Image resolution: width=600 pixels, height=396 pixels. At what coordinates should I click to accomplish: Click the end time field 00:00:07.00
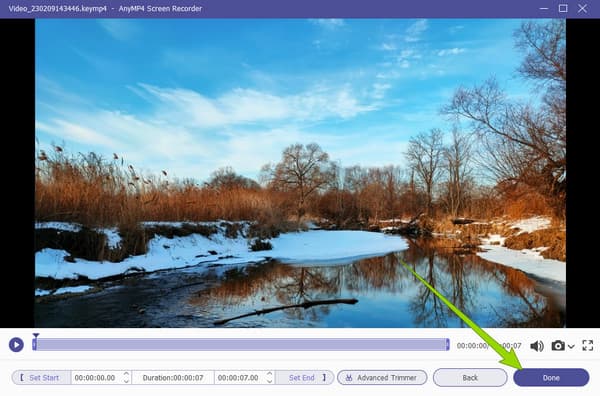238,378
